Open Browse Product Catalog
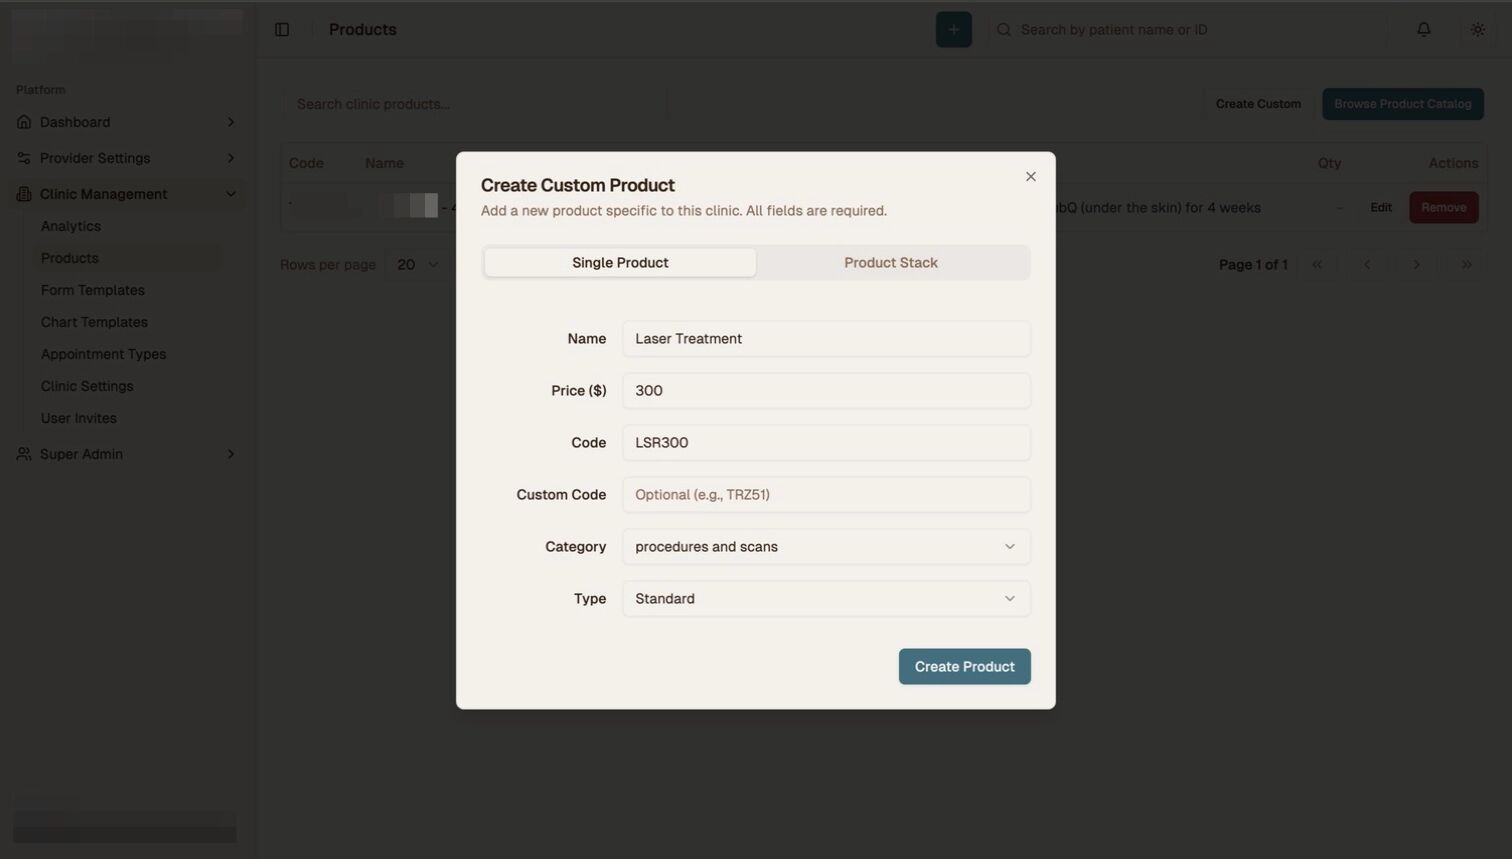 [x=1402, y=103]
